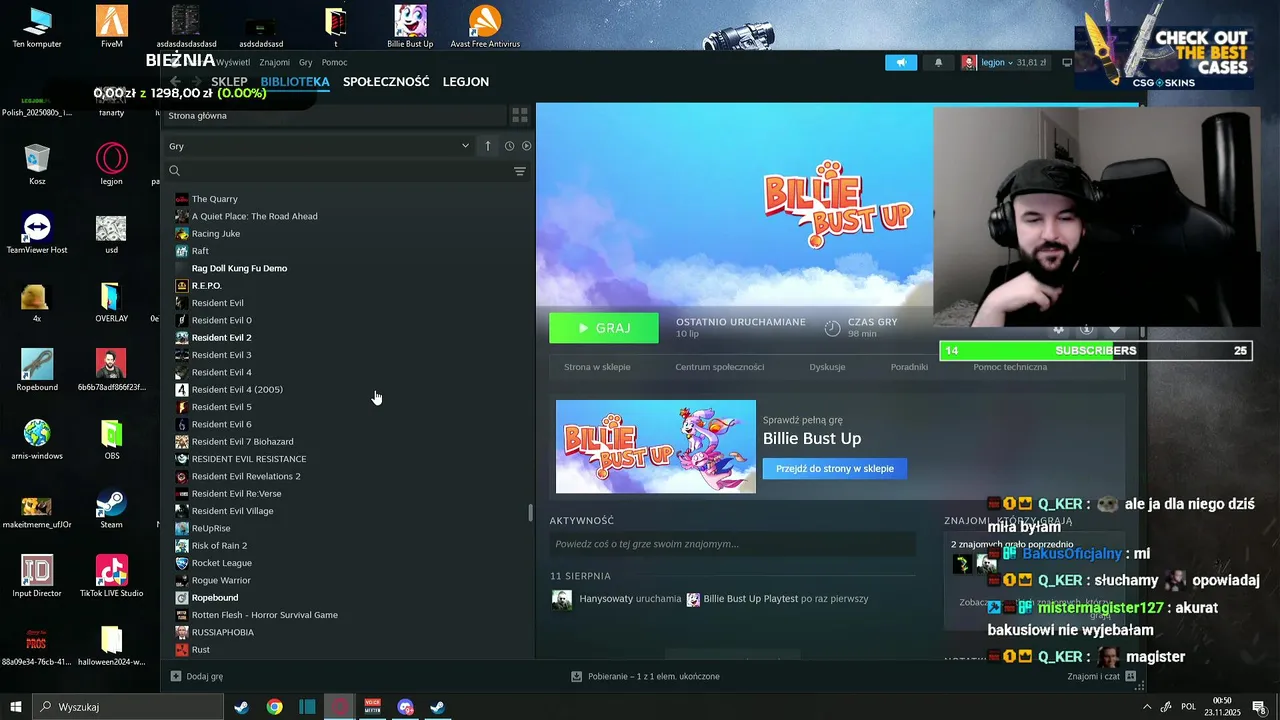This screenshot has height=720, width=1280.
Task: Click the library search field
Action: click(337, 171)
